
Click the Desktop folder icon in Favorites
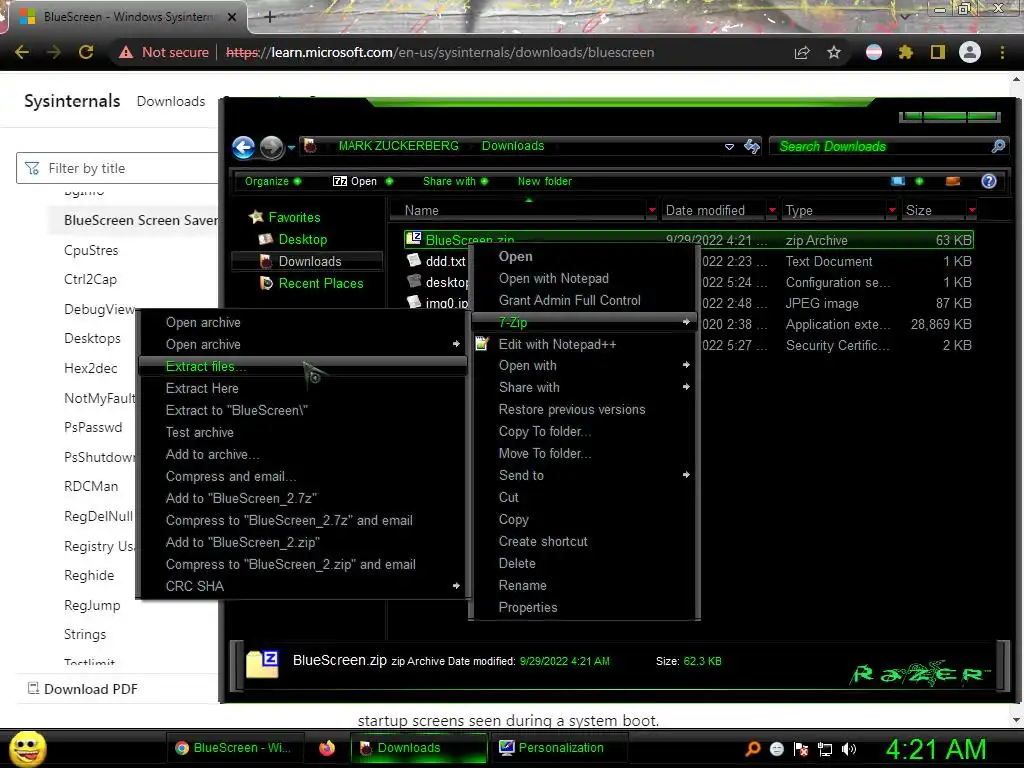pyautogui.click(x=265, y=239)
